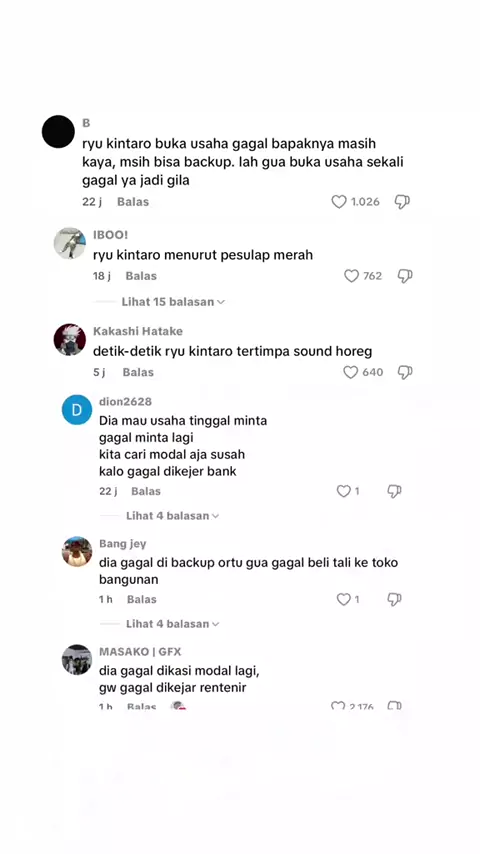Like the comment by user B
480x854 pixels.
[338, 202]
